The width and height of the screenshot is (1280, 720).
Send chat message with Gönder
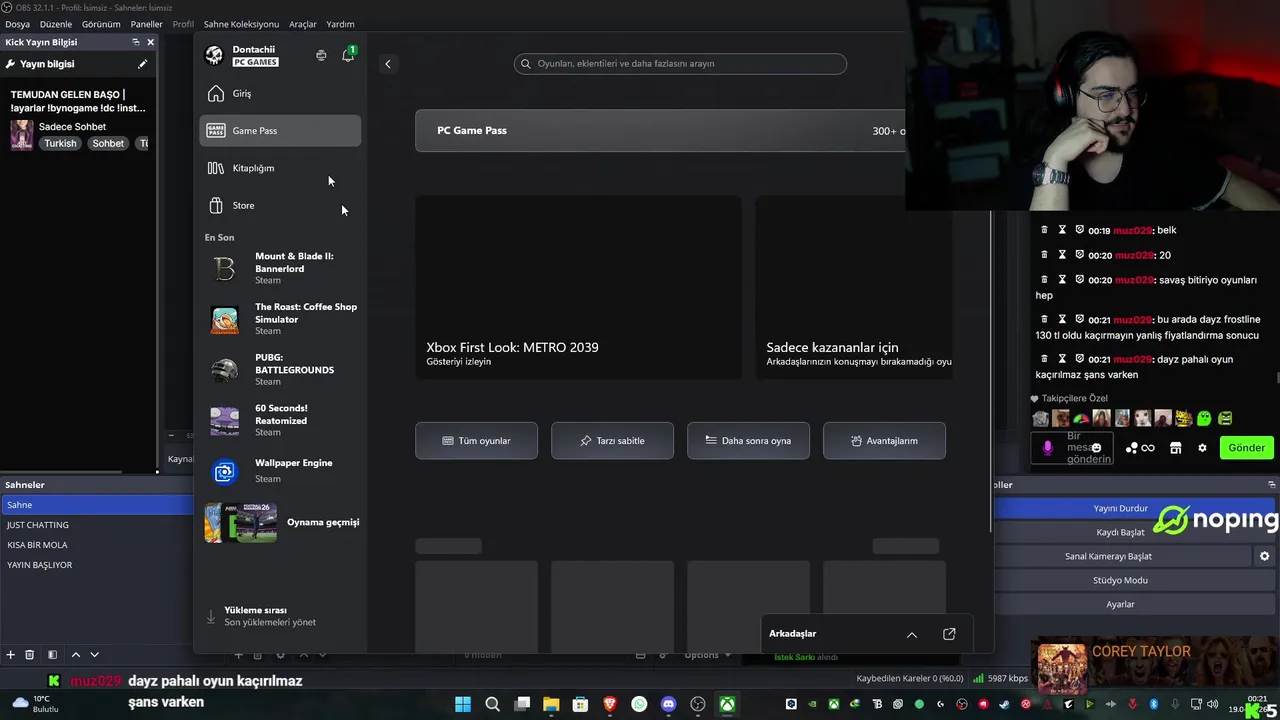1246,448
